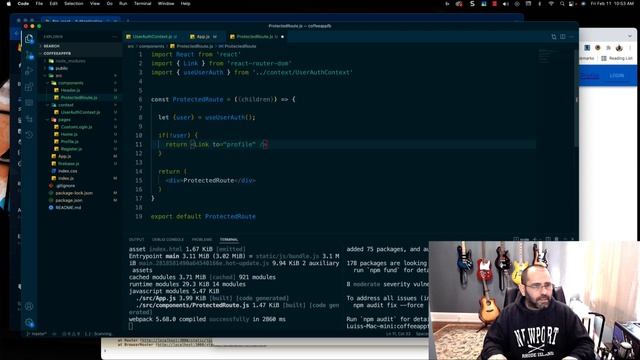Open index.js file in explorer
The image size is (640, 360).
(x=66, y=178)
